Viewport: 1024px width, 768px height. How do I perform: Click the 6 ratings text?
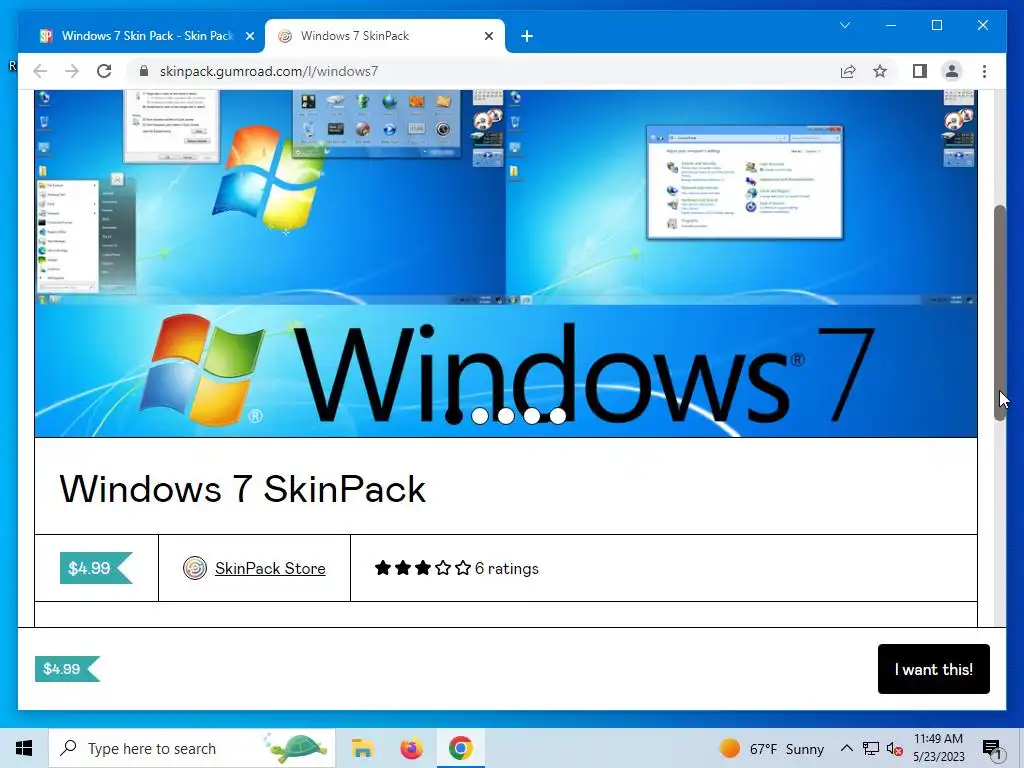507,569
